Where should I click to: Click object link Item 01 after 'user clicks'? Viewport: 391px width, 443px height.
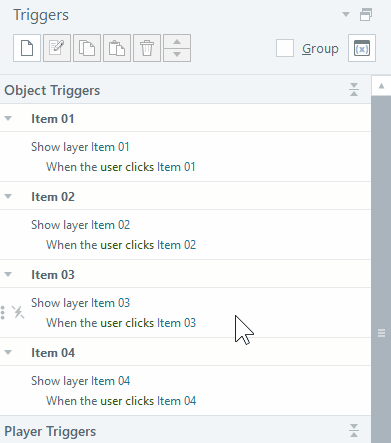coord(176,167)
